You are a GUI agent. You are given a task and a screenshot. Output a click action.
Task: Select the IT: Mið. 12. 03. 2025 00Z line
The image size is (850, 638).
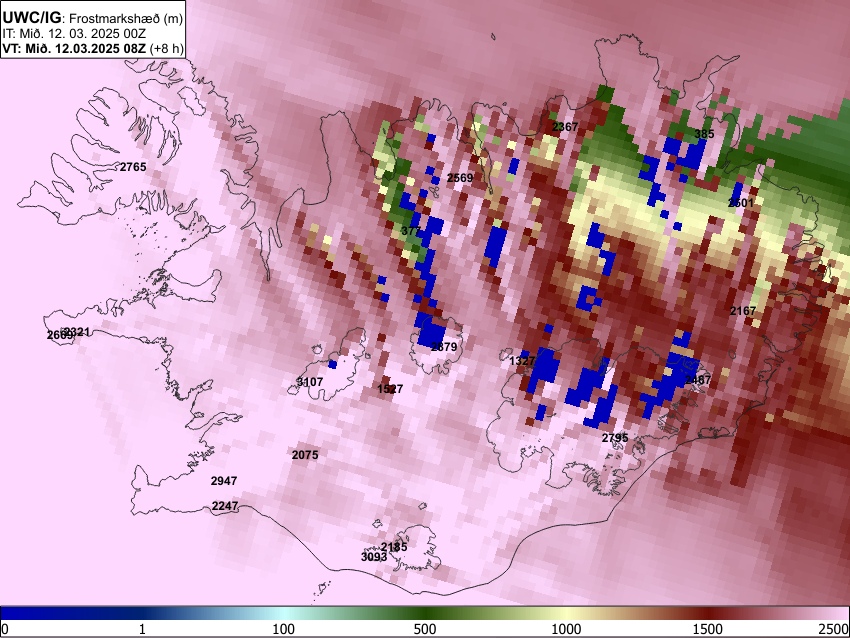click(74, 34)
